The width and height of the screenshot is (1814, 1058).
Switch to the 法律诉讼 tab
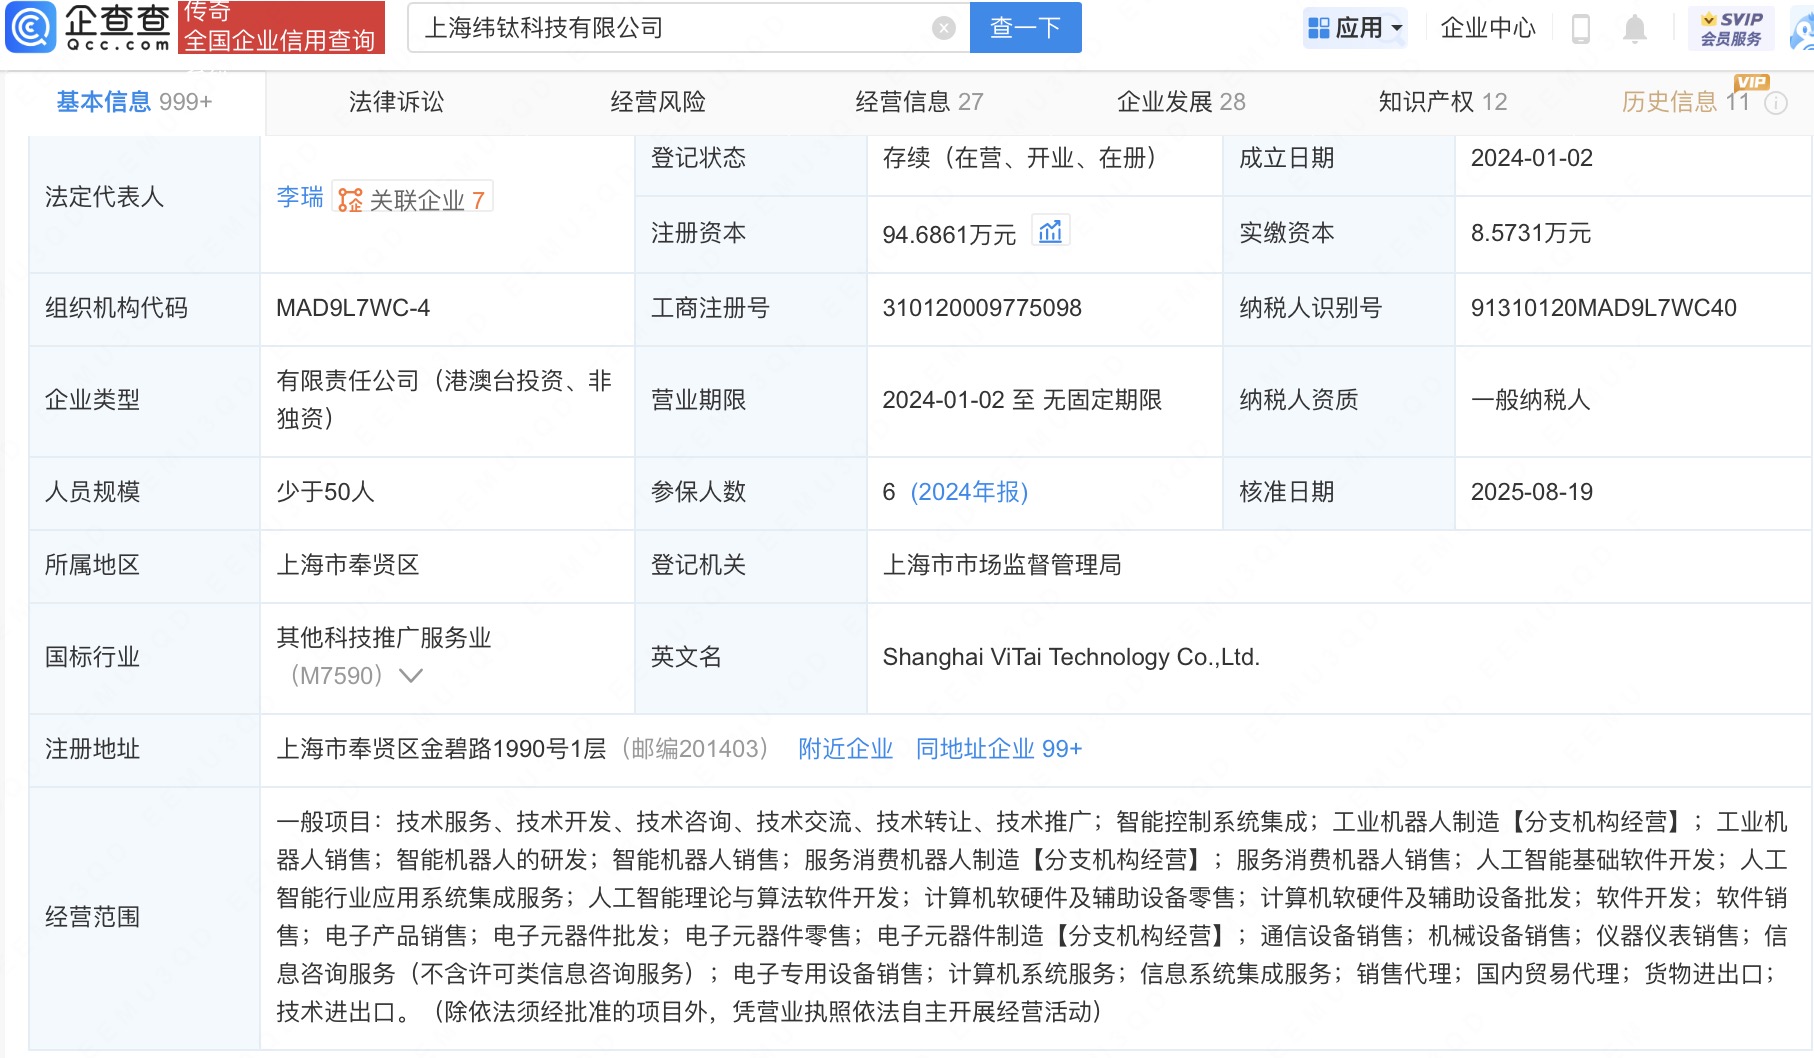396,102
